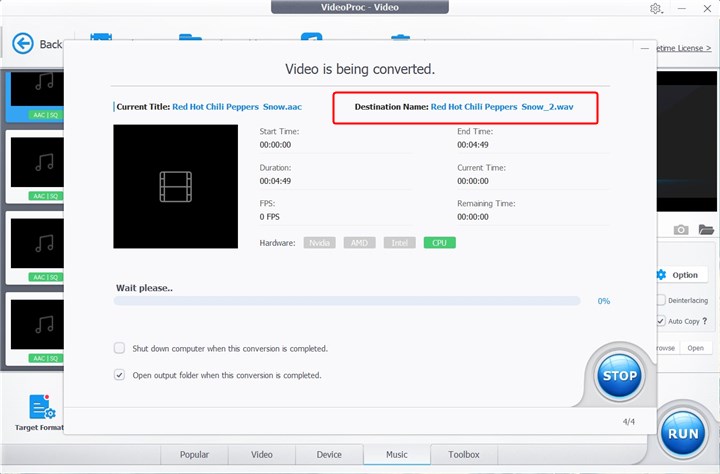Click the 4/4 queue counter
This screenshot has height=474, width=720.
(x=629, y=422)
